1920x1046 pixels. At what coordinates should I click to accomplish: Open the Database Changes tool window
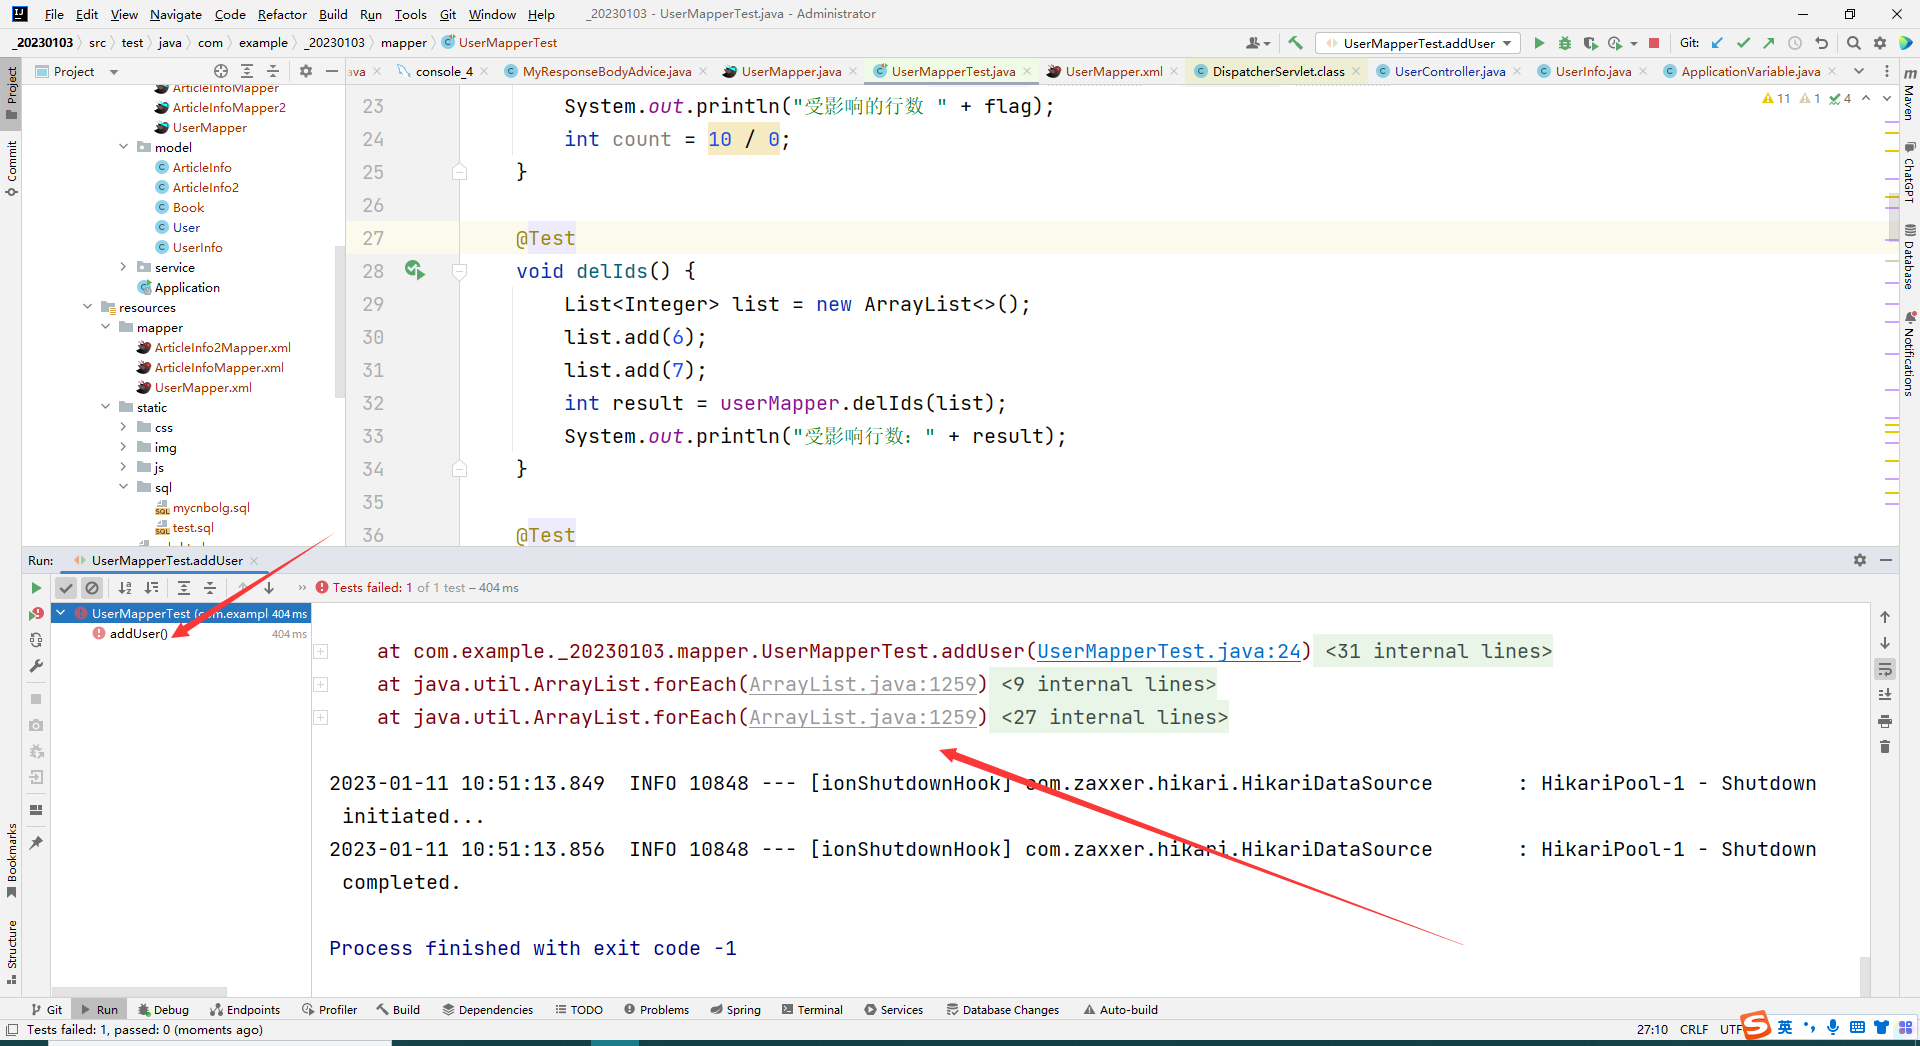1002,1010
